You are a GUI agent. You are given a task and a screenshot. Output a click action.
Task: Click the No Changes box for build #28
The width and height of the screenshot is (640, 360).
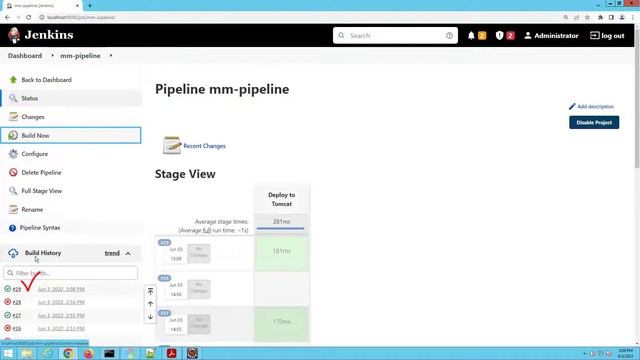199,289
